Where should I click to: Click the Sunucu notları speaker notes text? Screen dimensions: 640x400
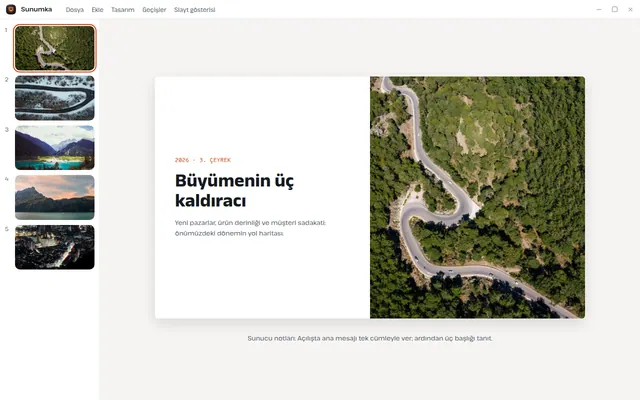pos(370,338)
